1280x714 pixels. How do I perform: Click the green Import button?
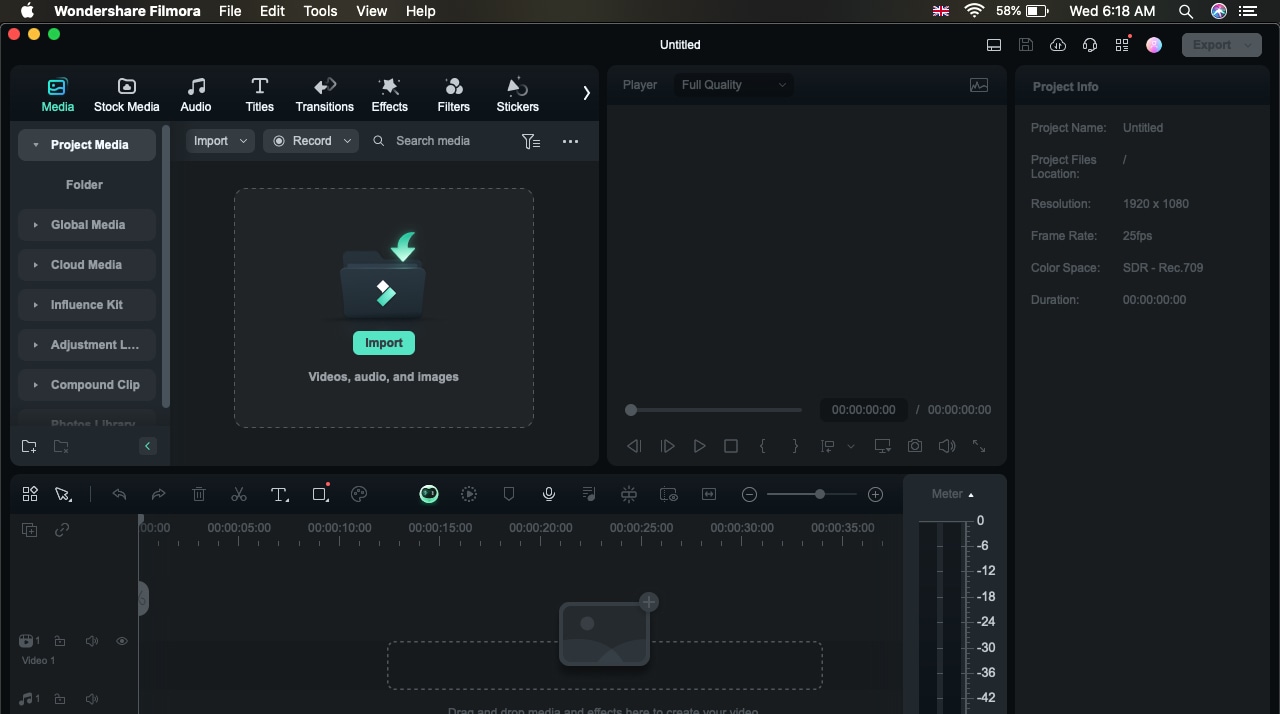pos(384,343)
